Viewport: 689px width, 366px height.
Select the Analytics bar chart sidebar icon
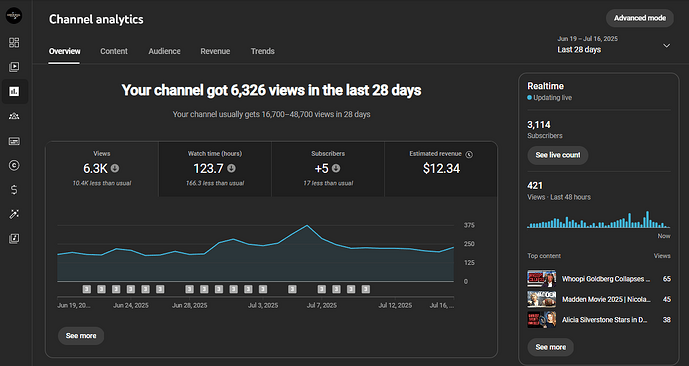[x=14, y=91]
